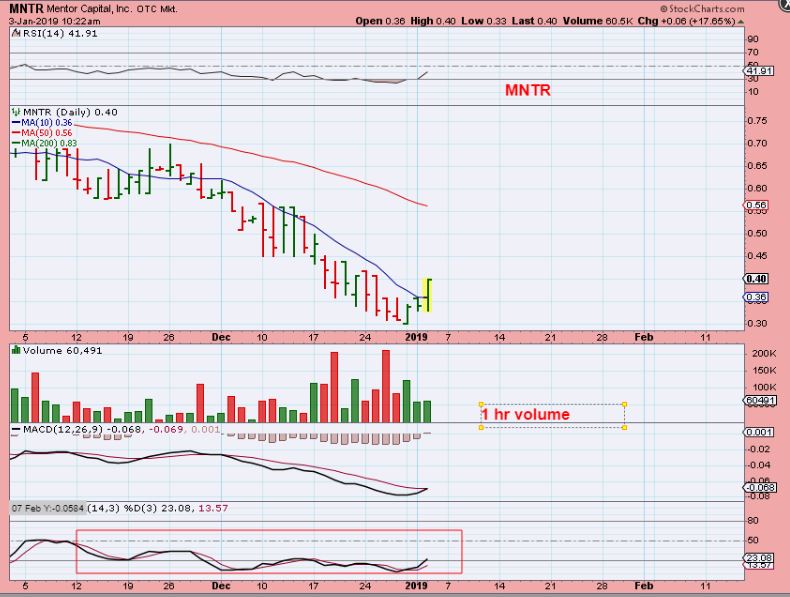The height and width of the screenshot is (597, 790).
Task: Click the red MA(50) legend color dash
Action: click(x=16, y=133)
